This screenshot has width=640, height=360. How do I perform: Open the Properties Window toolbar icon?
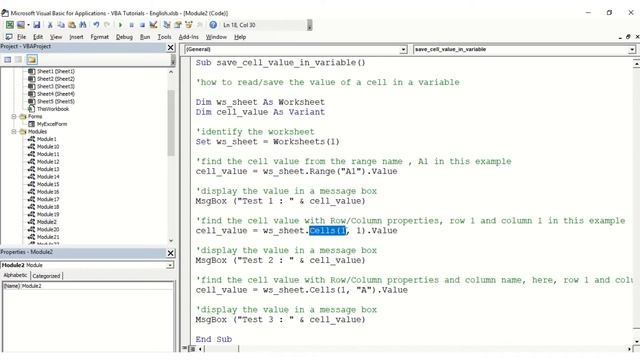pyautogui.click(x=178, y=25)
